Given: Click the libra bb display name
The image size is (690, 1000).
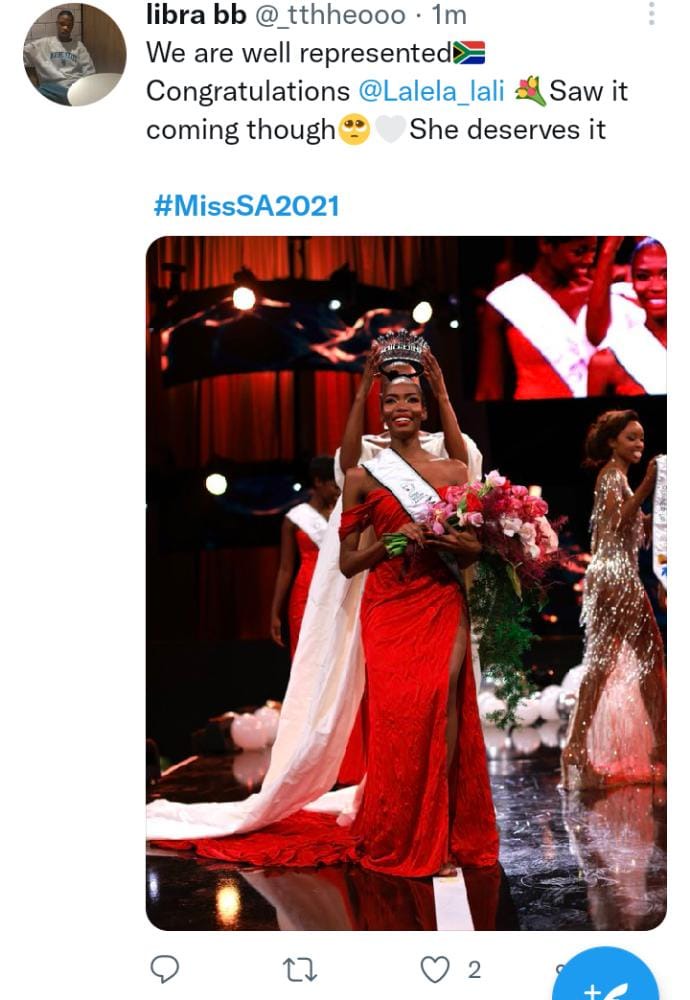Looking at the screenshot, I should 196,15.
